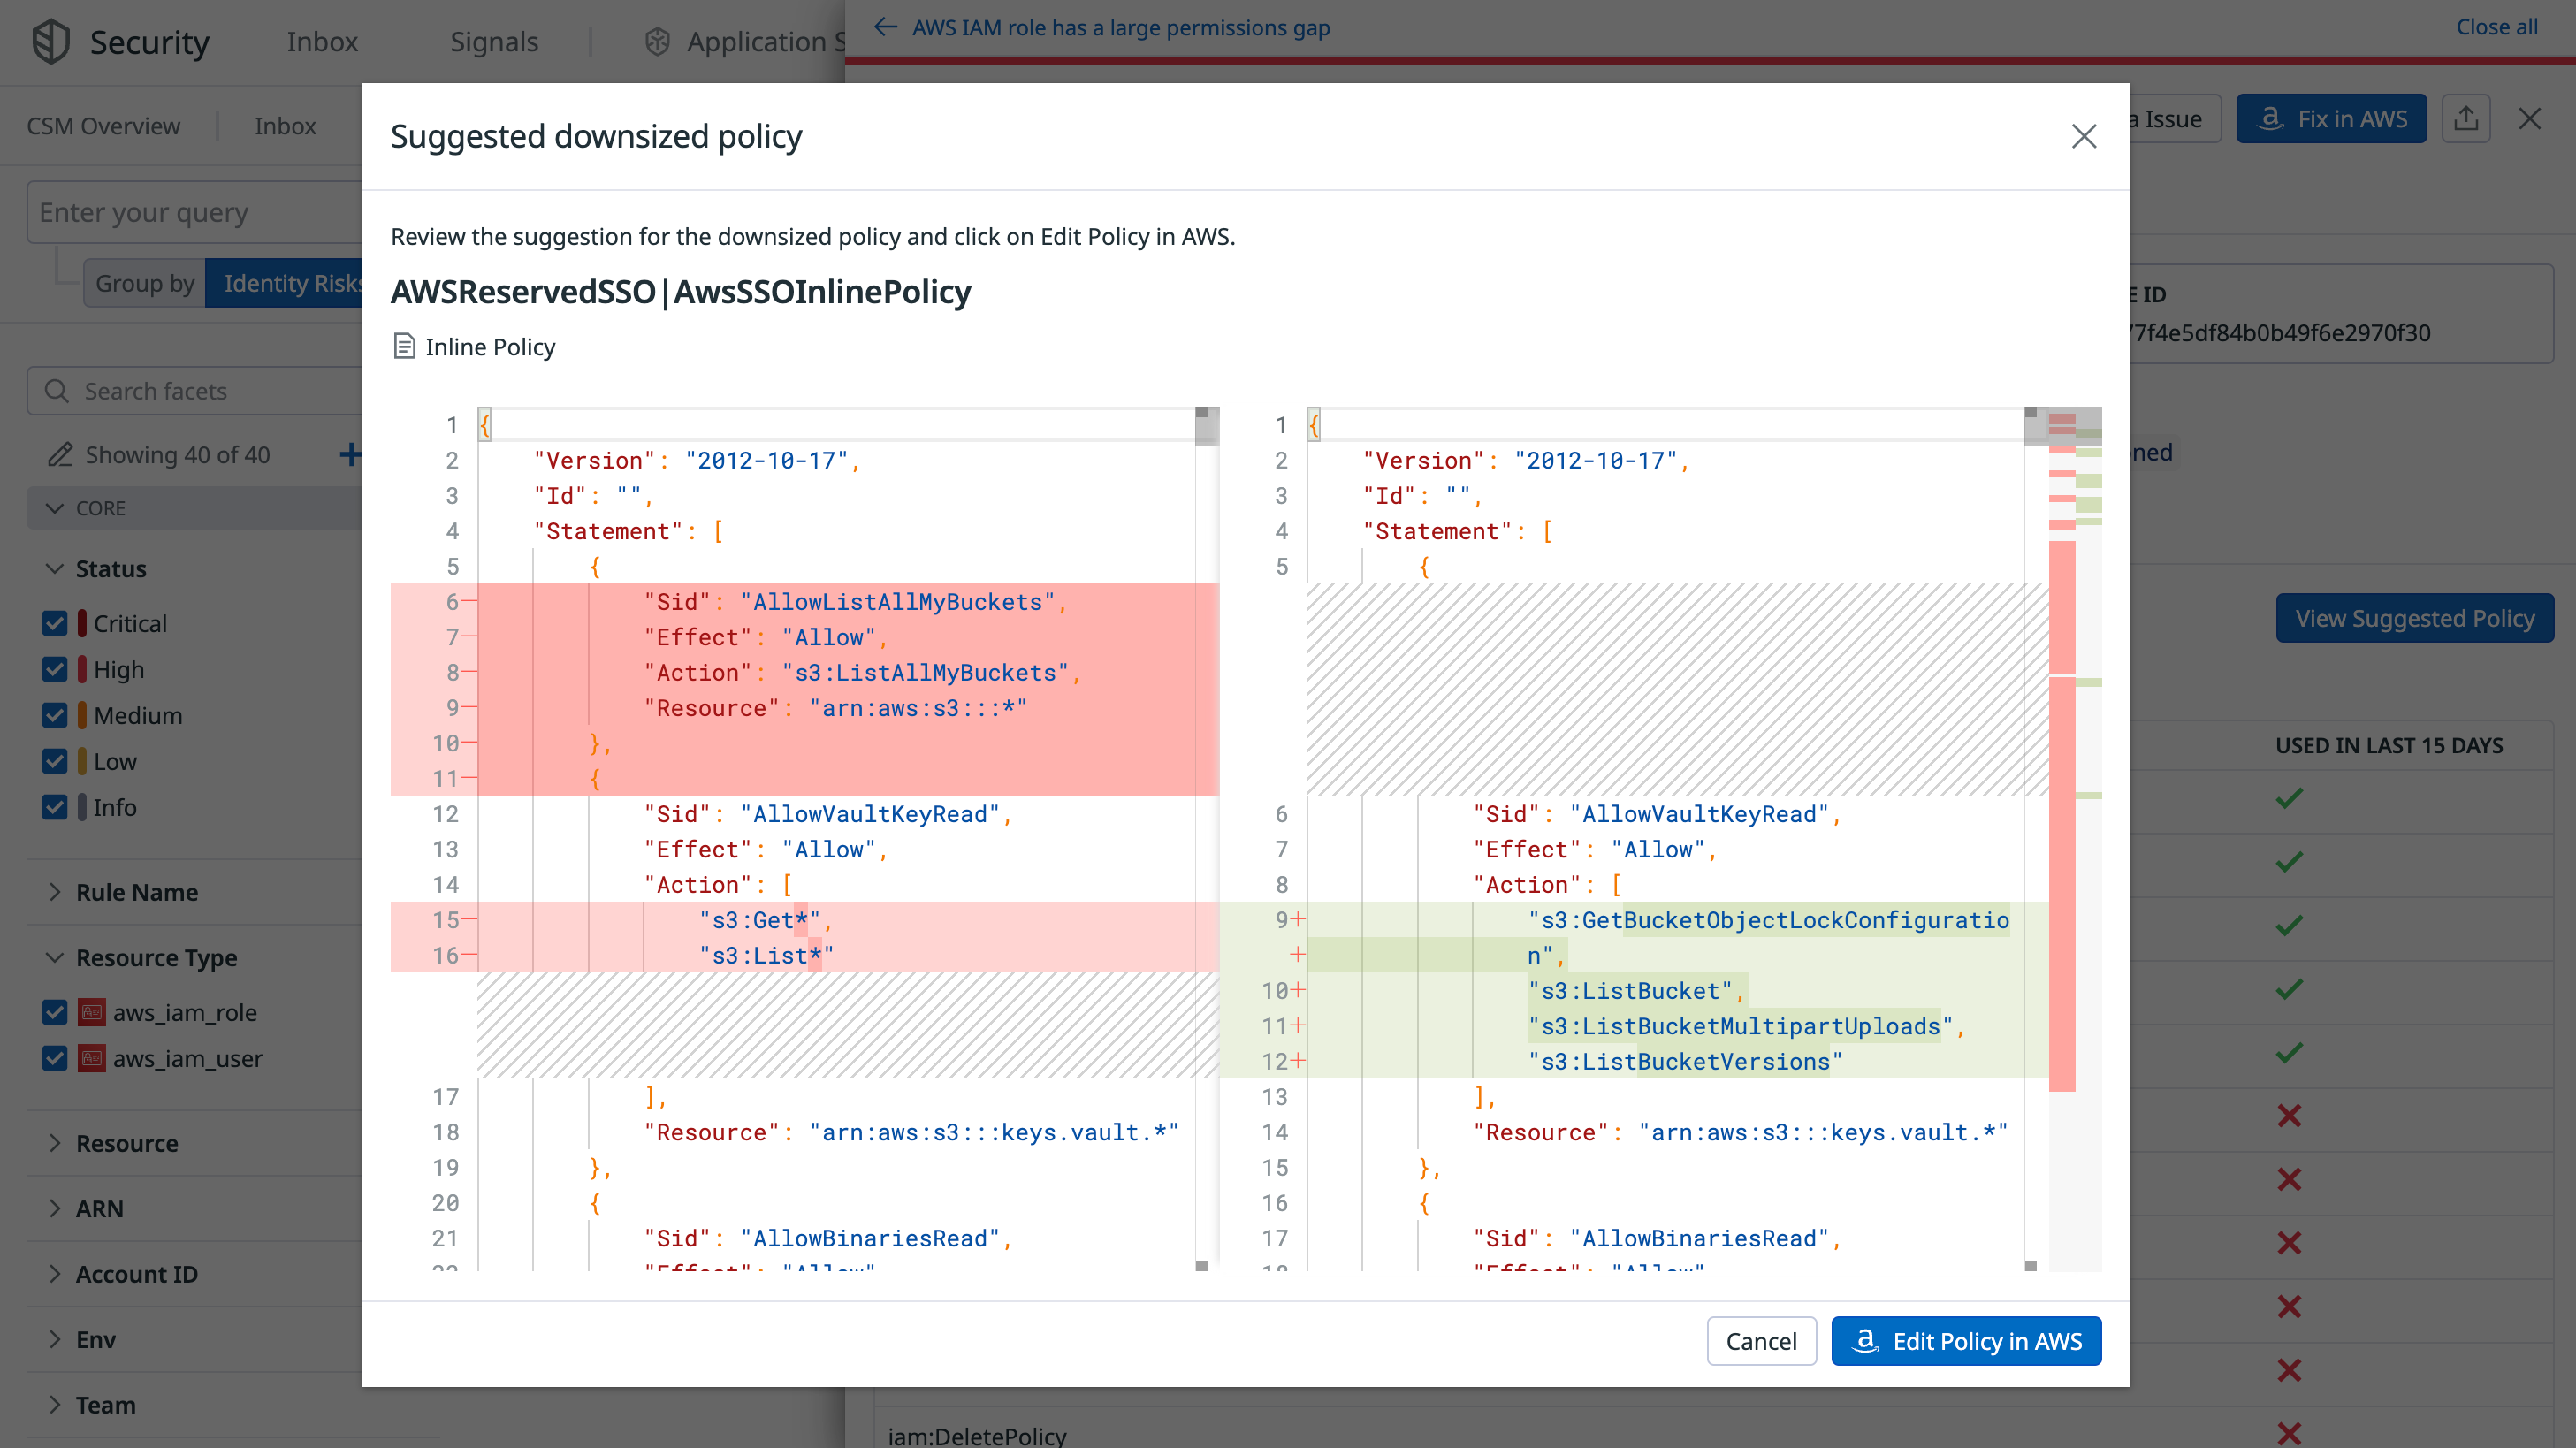Click the Inline Policy document icon
The image size is (2576, 1448).
point(404,346)
